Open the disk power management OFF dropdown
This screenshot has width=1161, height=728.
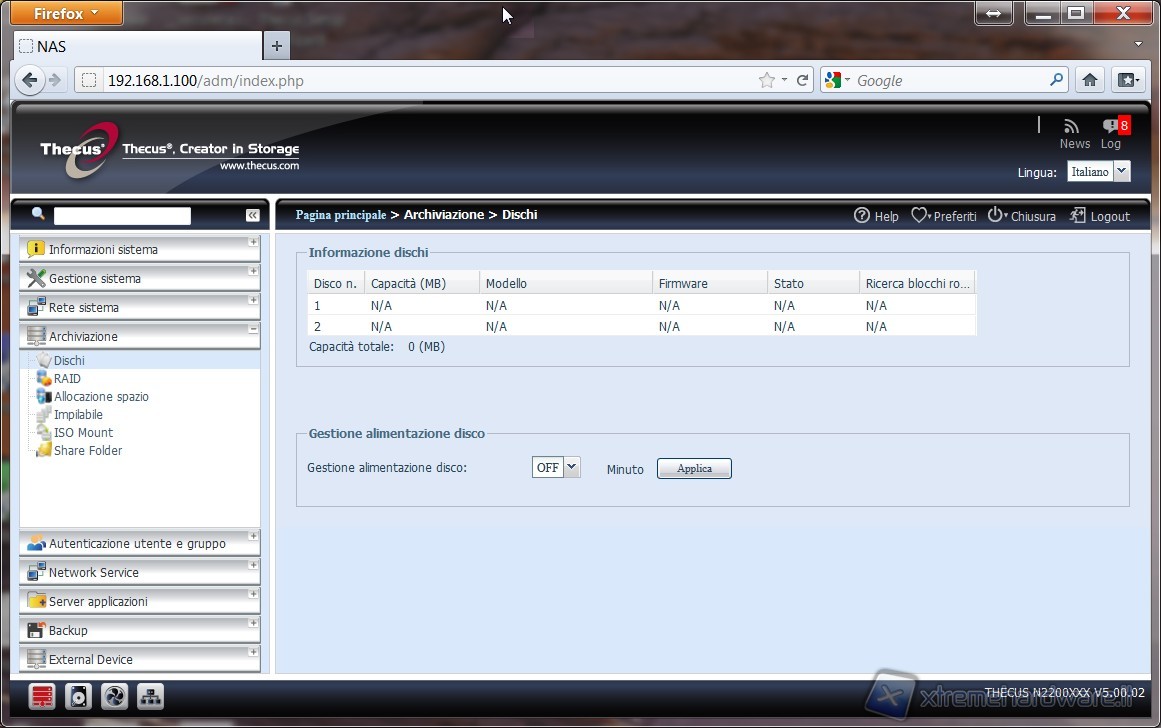(571, 467)
